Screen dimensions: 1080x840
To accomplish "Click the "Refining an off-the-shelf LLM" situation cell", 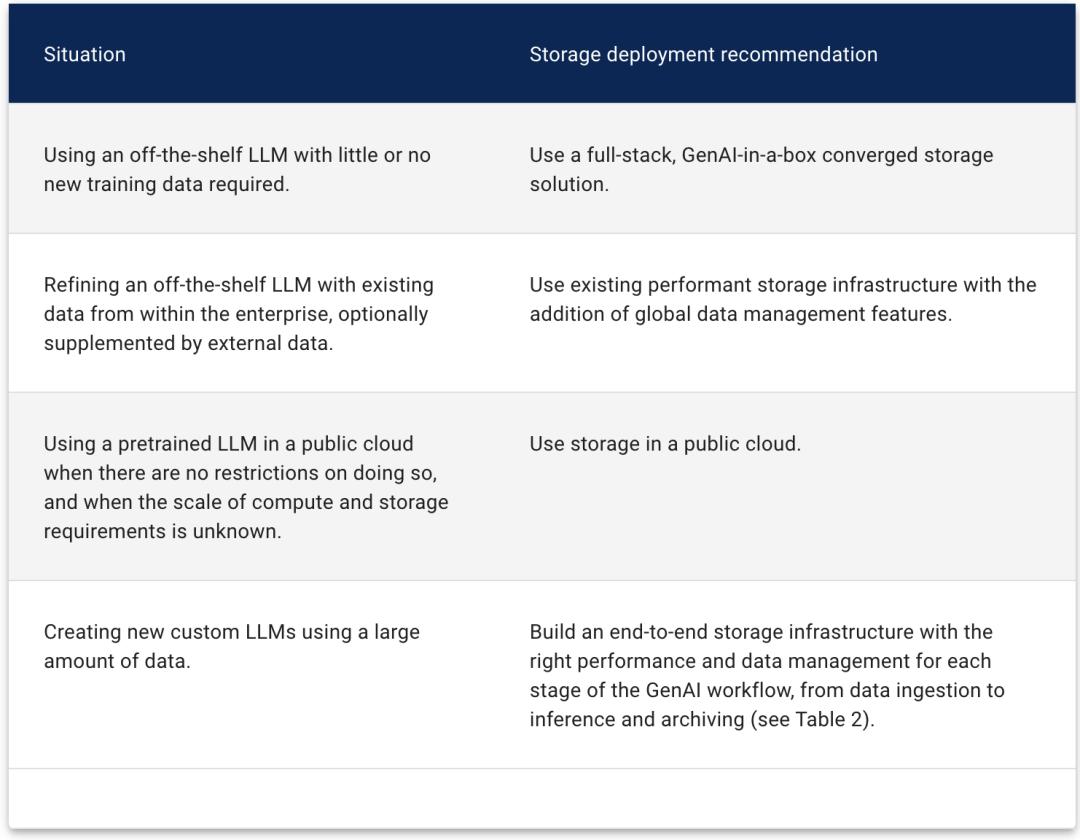I will pos(238,313).
